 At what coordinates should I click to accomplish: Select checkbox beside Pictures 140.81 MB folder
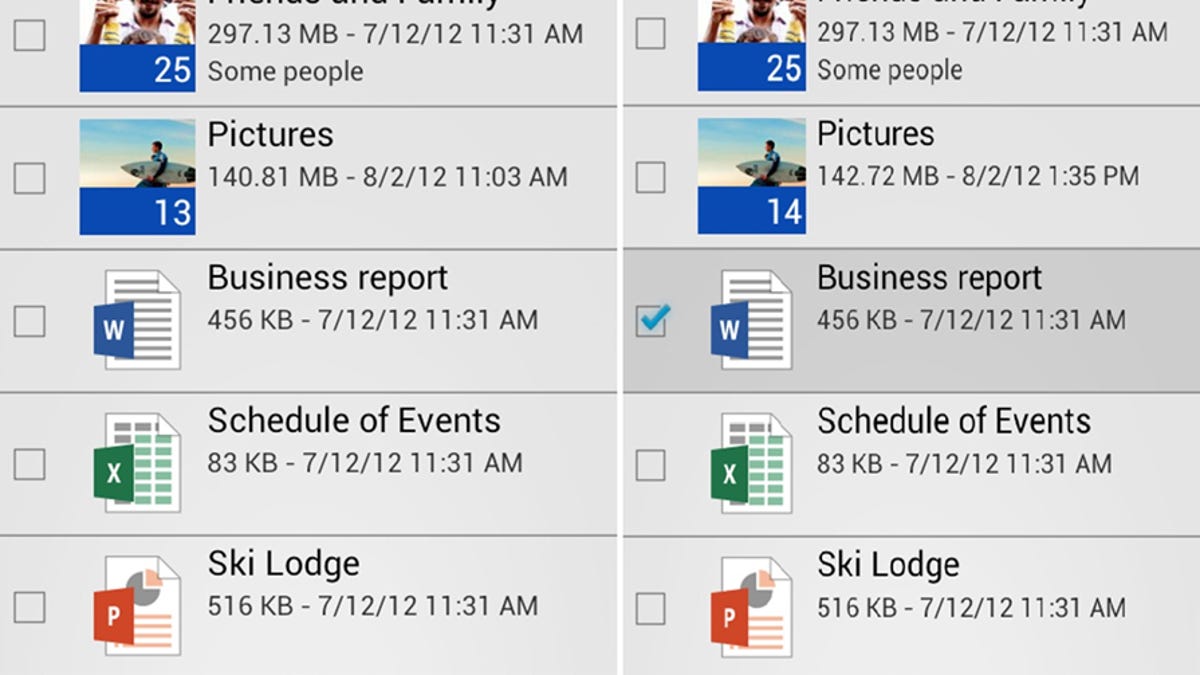click(x=29, y=178)
